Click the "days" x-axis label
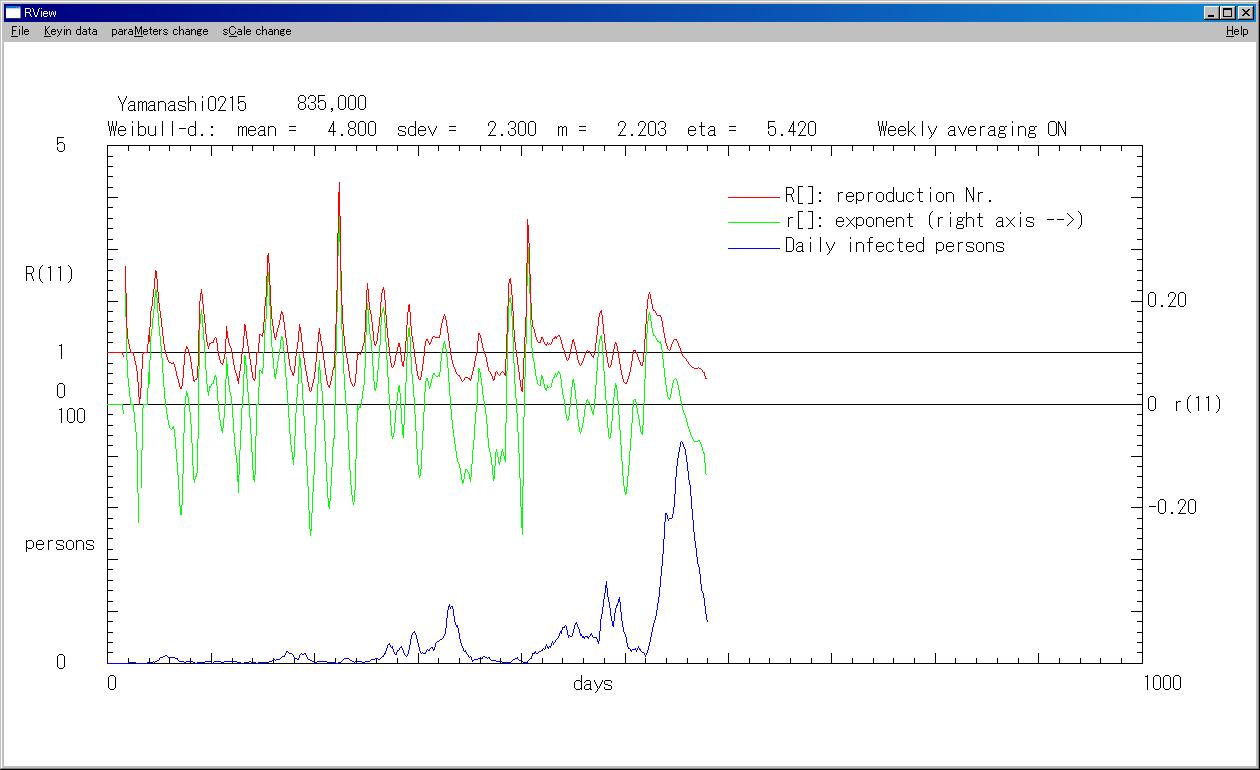Image resolution: width=1260 pixels, height=770 pixels. coord(593,684)
